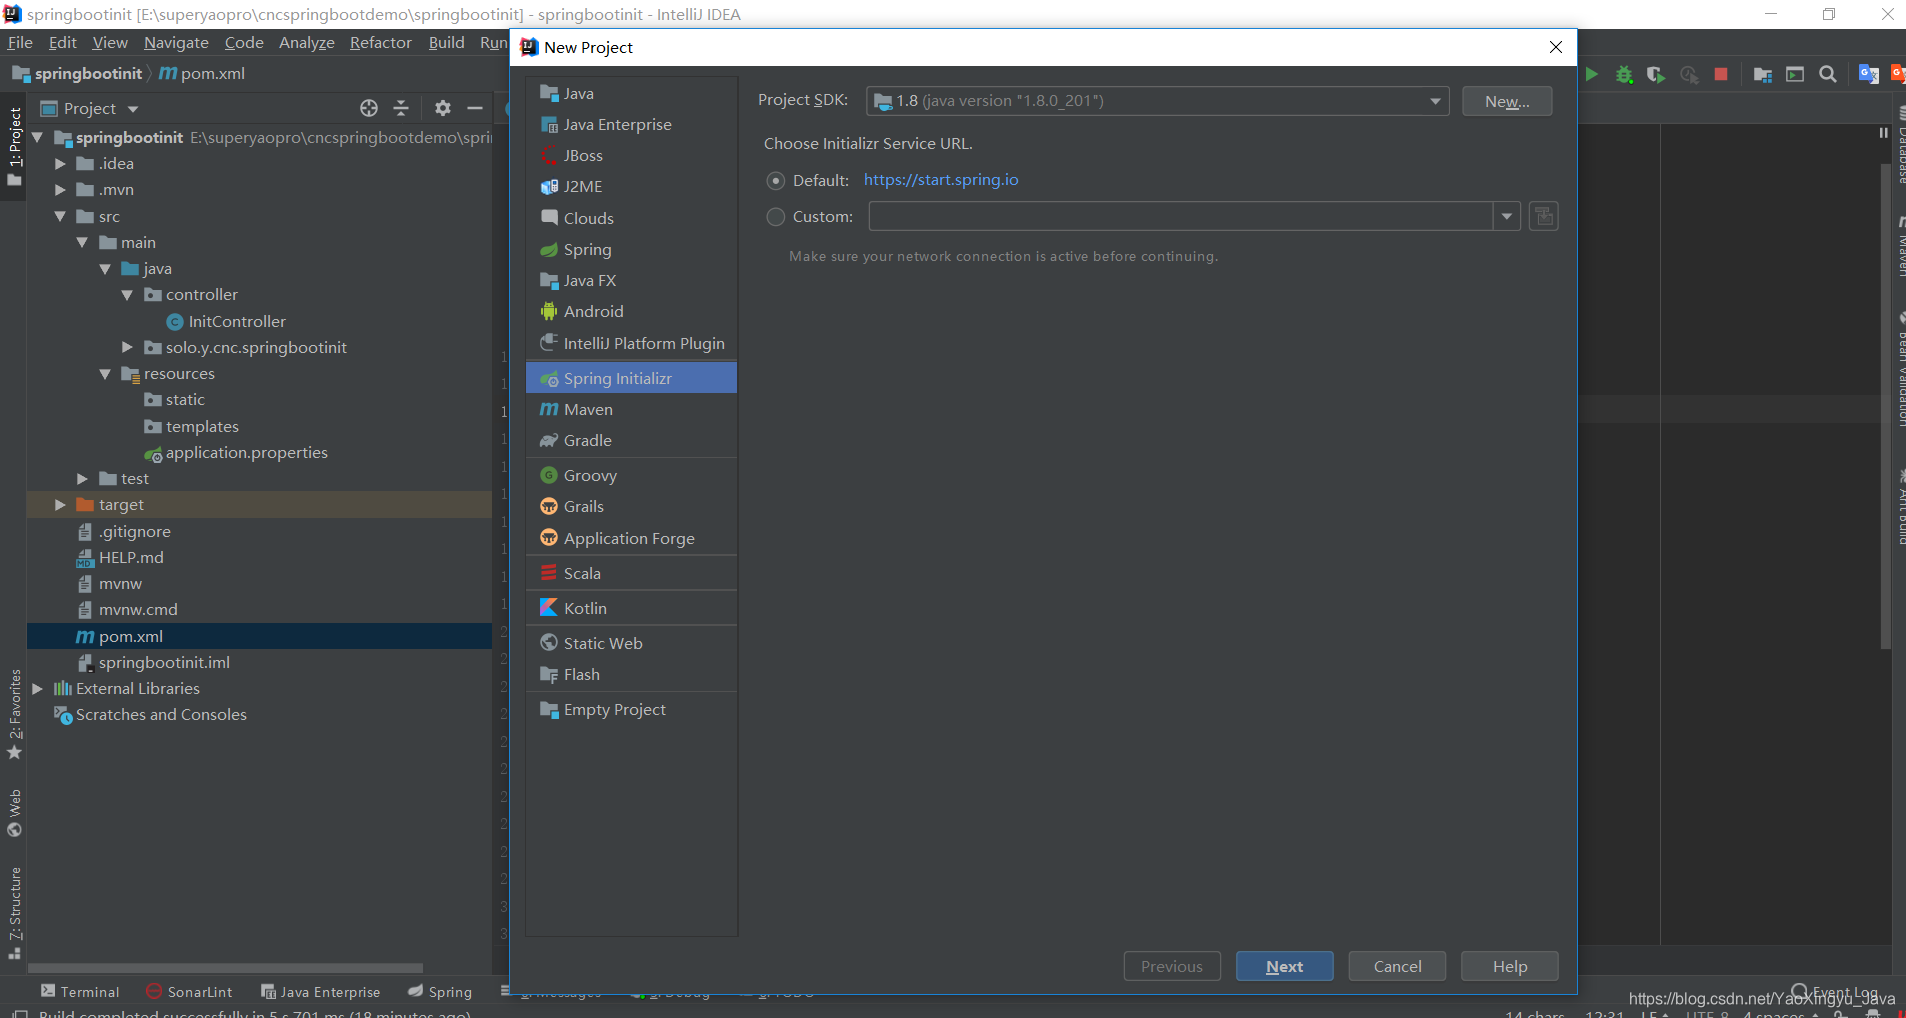1906x1018 pixels.
Task: Click the locate target crosshair icon
Action: click(369, 108)
